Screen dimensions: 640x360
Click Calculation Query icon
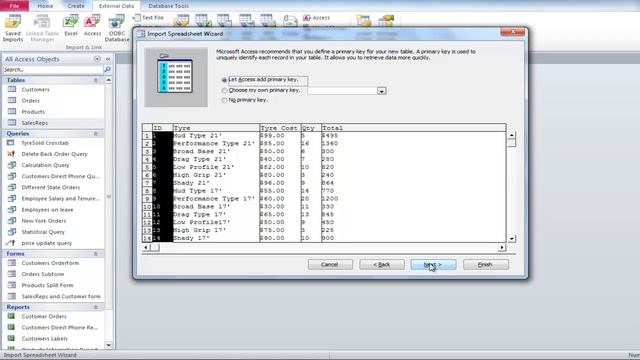(x=12, y=165)
